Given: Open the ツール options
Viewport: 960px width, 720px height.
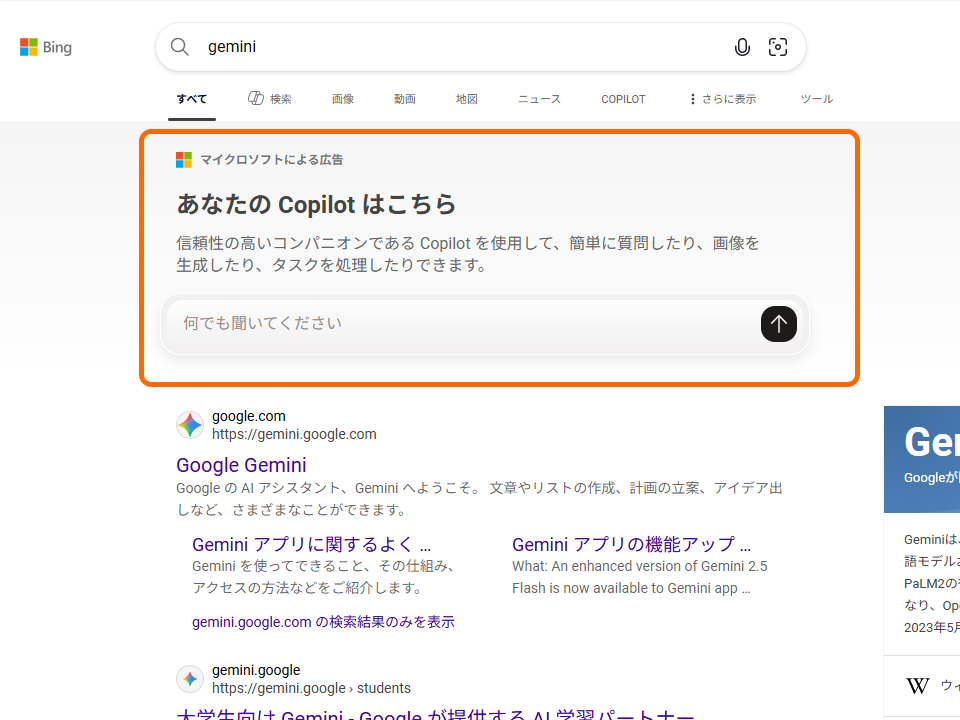Looking at the screenshot, I should coord(817,98).
